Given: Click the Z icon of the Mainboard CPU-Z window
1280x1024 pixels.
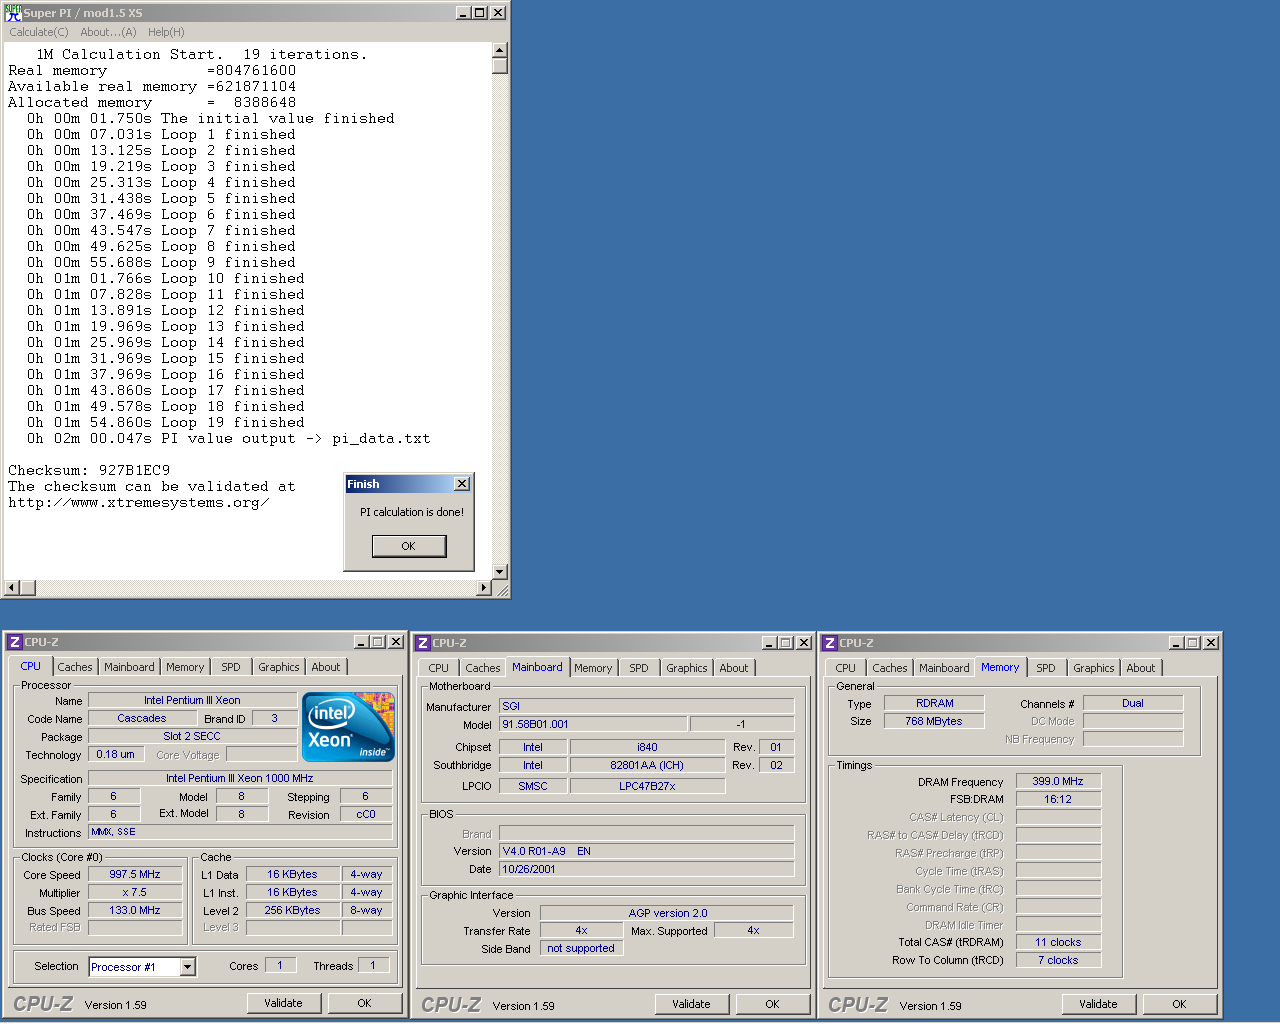Looking at the screenshot, I should 423,643.
